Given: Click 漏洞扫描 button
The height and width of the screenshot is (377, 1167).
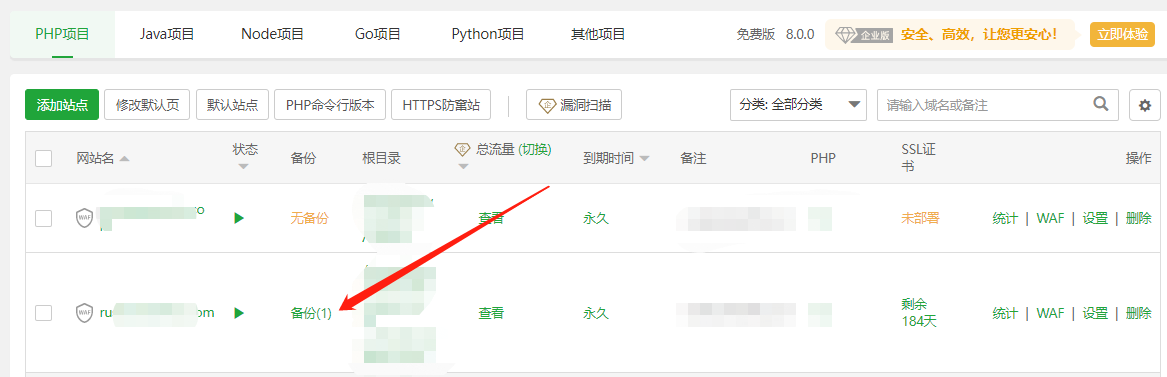Looking at the screenshot, I should pyautogui.click(x=574, y=105).
